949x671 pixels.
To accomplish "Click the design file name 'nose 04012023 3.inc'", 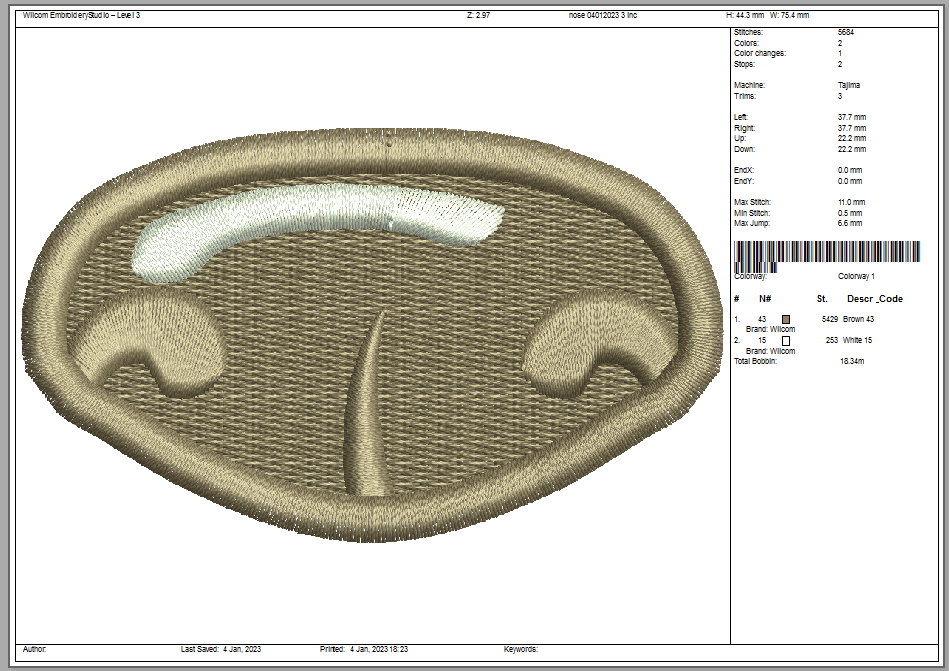I will (x=602, y=16).
